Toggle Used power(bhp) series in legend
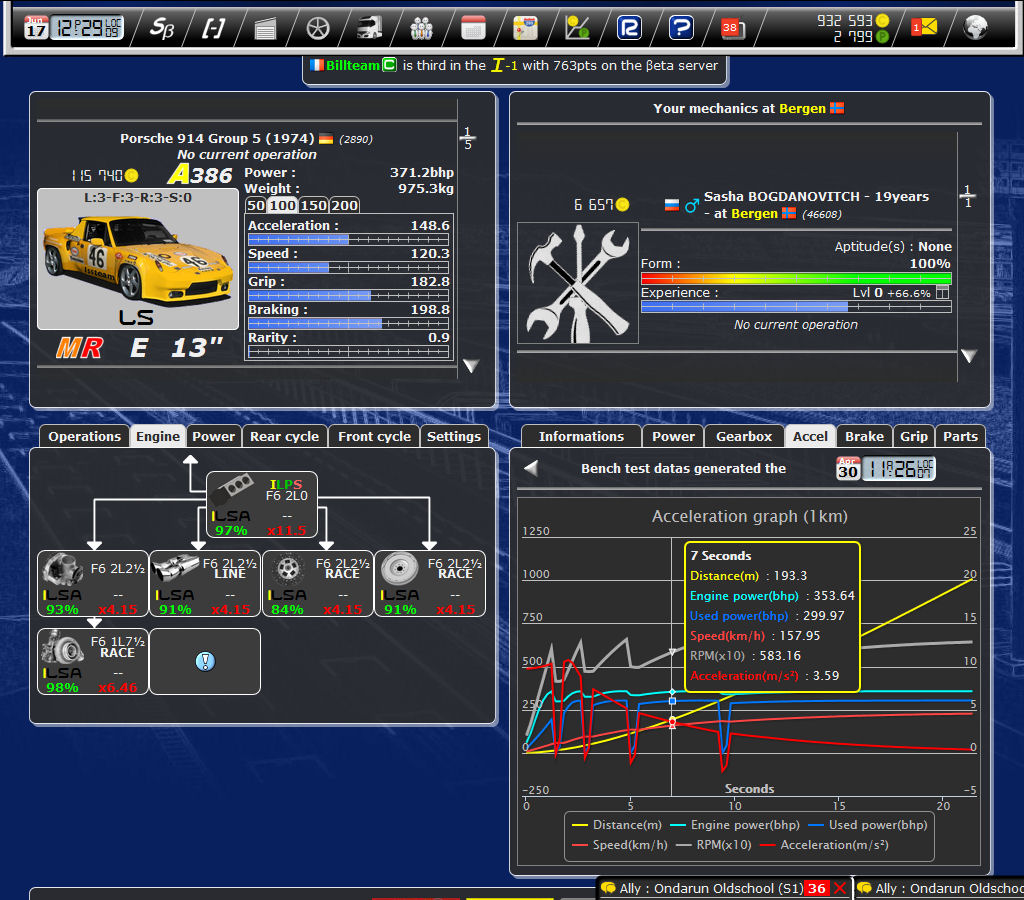Screen dimensions: 1024x900 click(868, 825)
